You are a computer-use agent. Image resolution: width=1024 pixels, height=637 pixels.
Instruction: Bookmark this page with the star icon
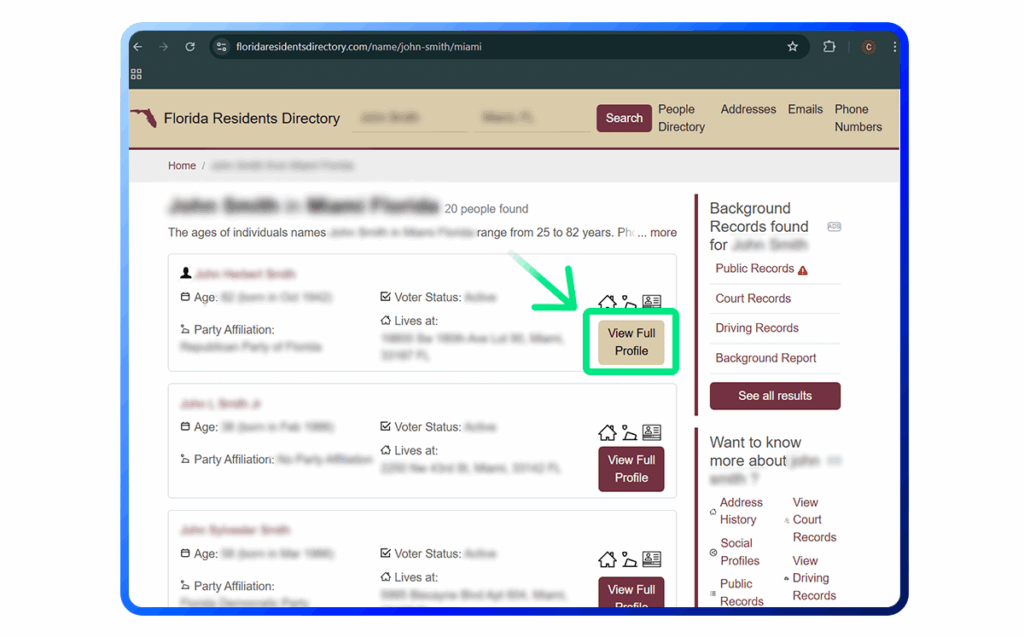click(x=792, y=47)
